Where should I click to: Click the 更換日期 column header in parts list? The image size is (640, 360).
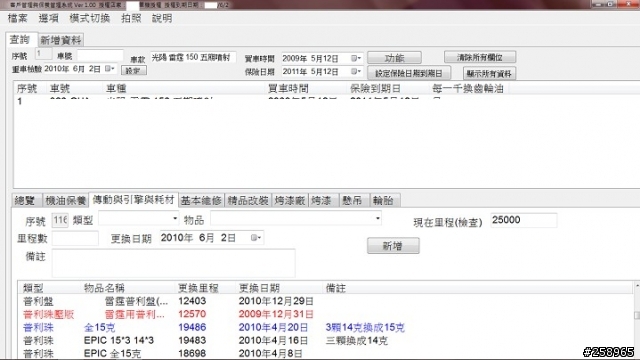(279, 288)
